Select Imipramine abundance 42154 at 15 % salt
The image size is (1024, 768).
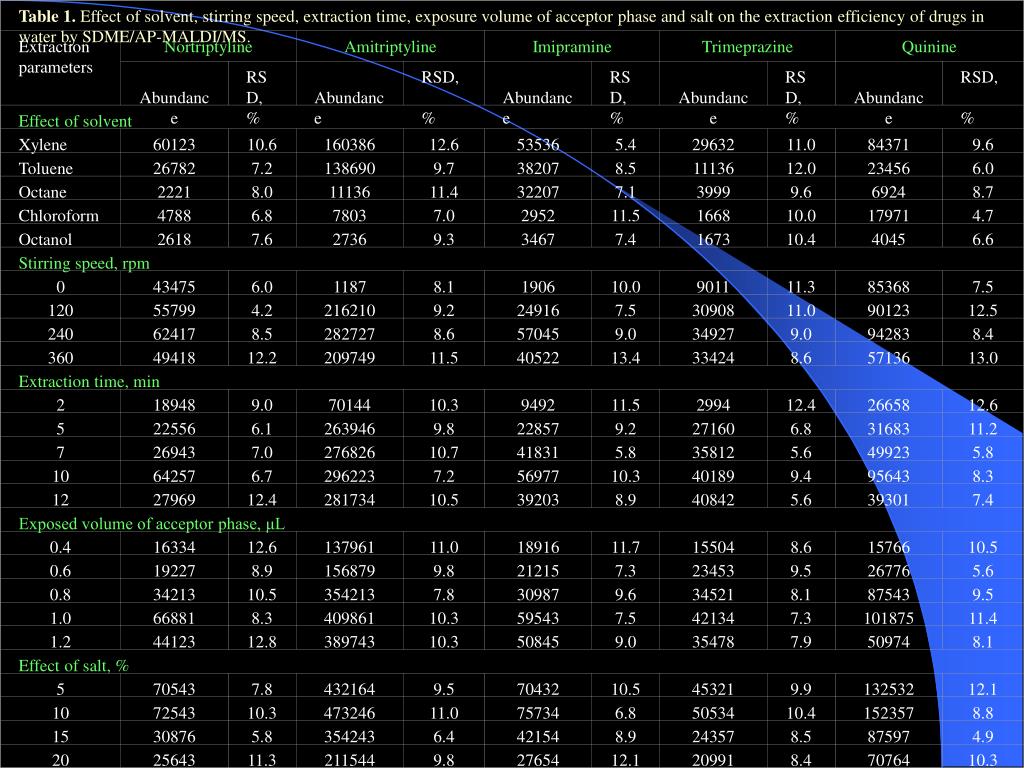pyautogui.click(x=537, y=737)
